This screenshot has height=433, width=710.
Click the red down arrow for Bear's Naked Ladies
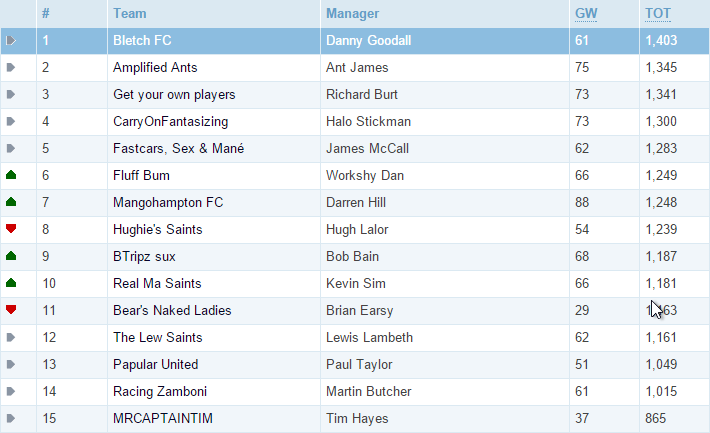(11, 310)
